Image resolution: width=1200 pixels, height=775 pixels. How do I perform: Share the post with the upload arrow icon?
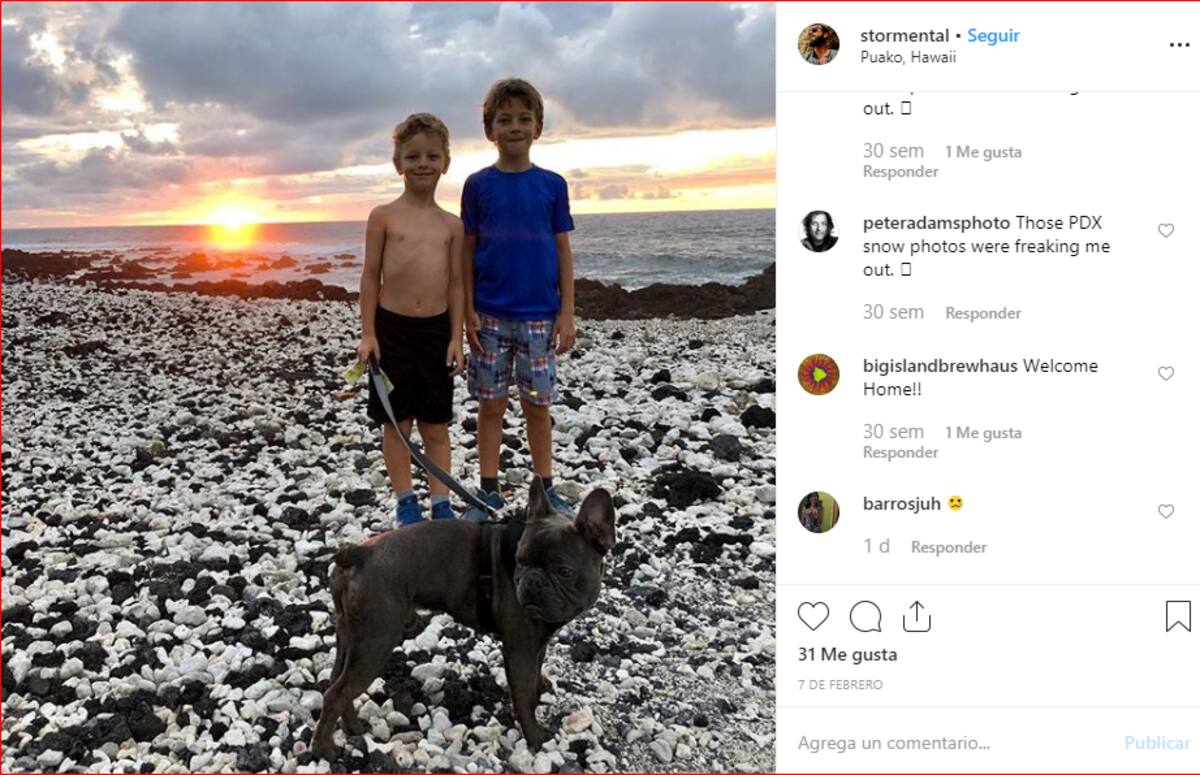coord(917,616)
